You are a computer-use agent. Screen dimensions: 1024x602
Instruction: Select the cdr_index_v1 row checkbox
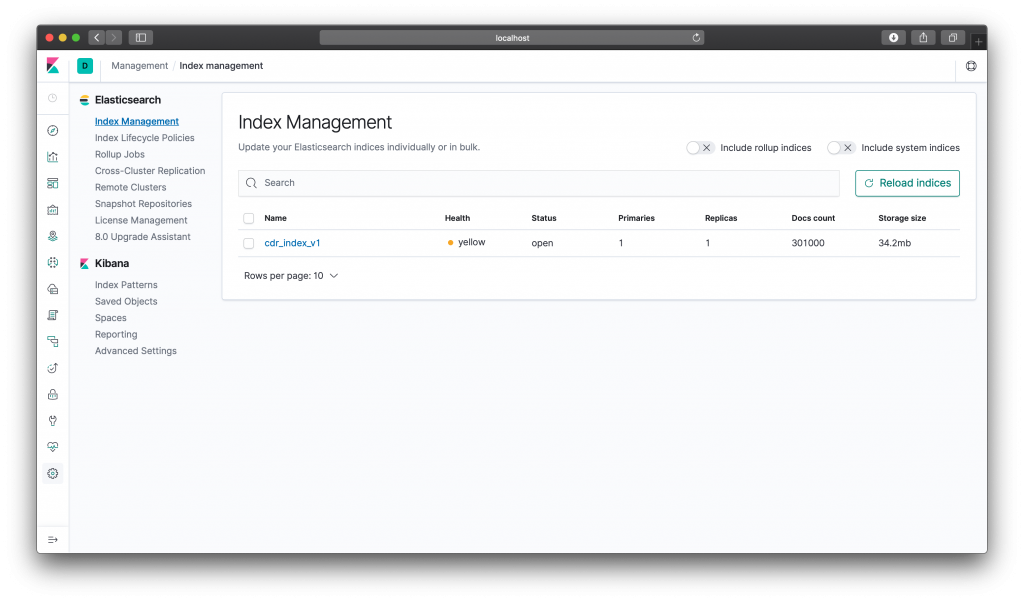249,243
